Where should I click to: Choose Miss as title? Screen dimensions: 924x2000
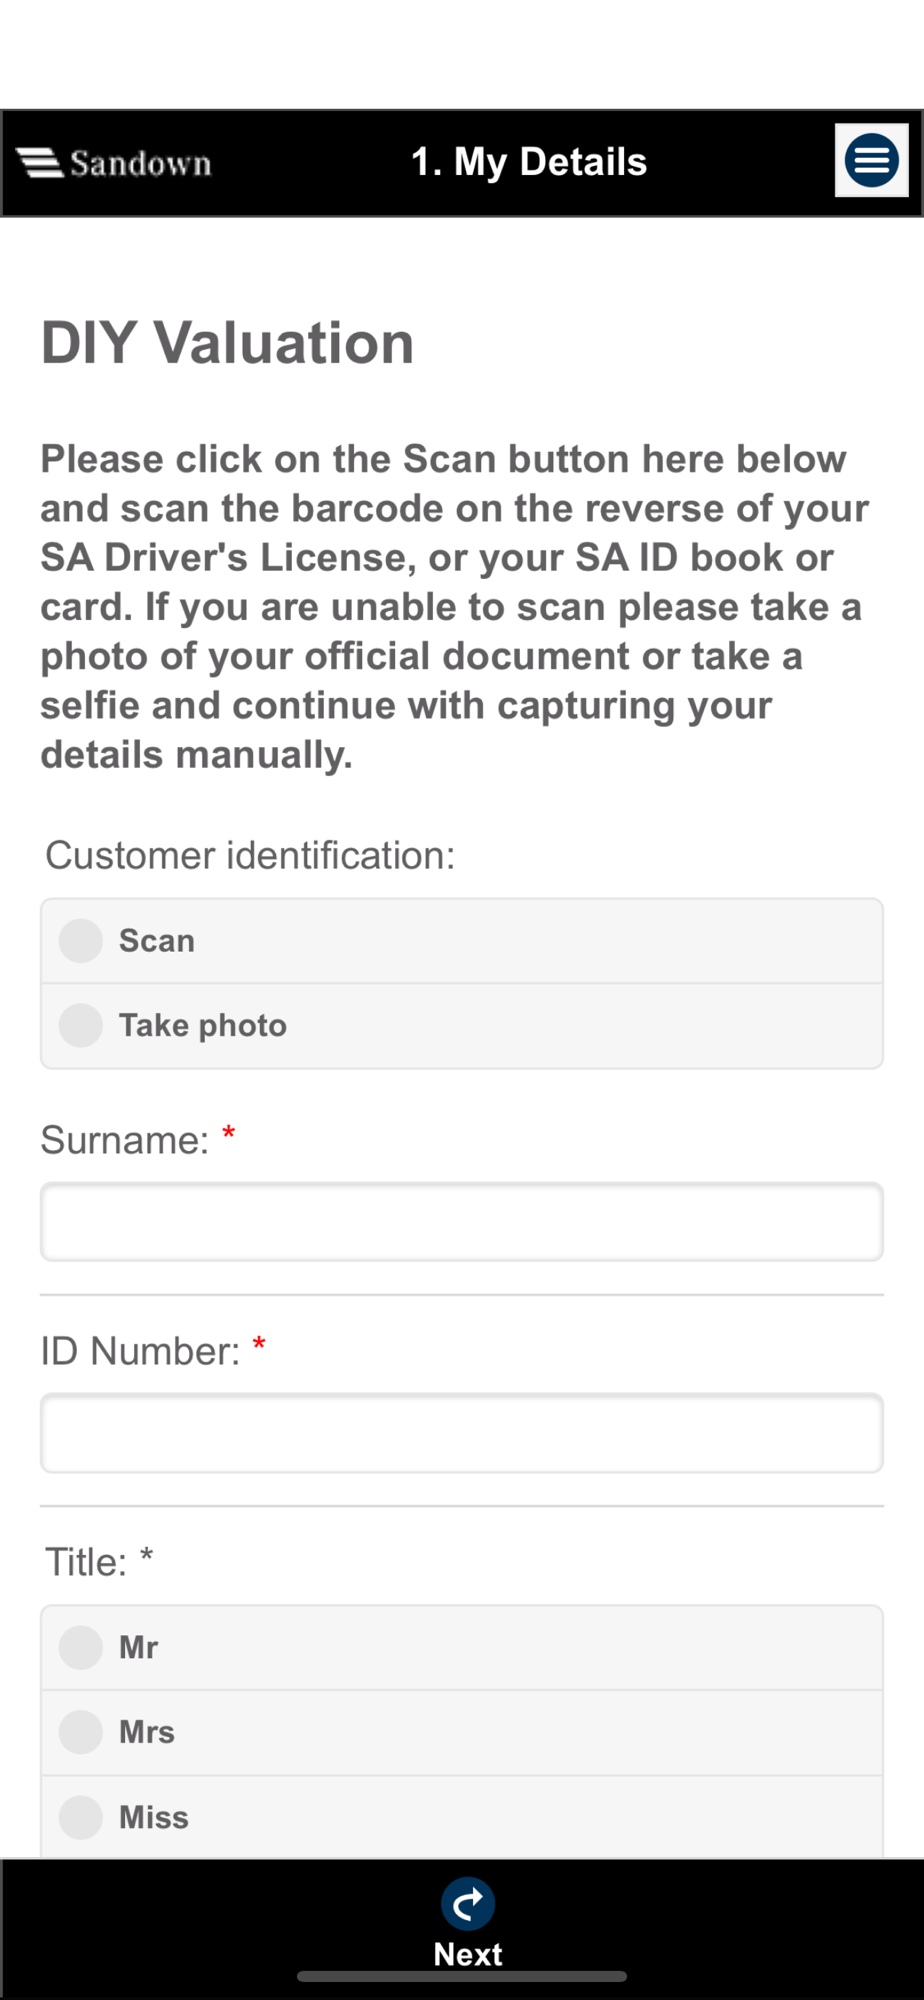462,1817
